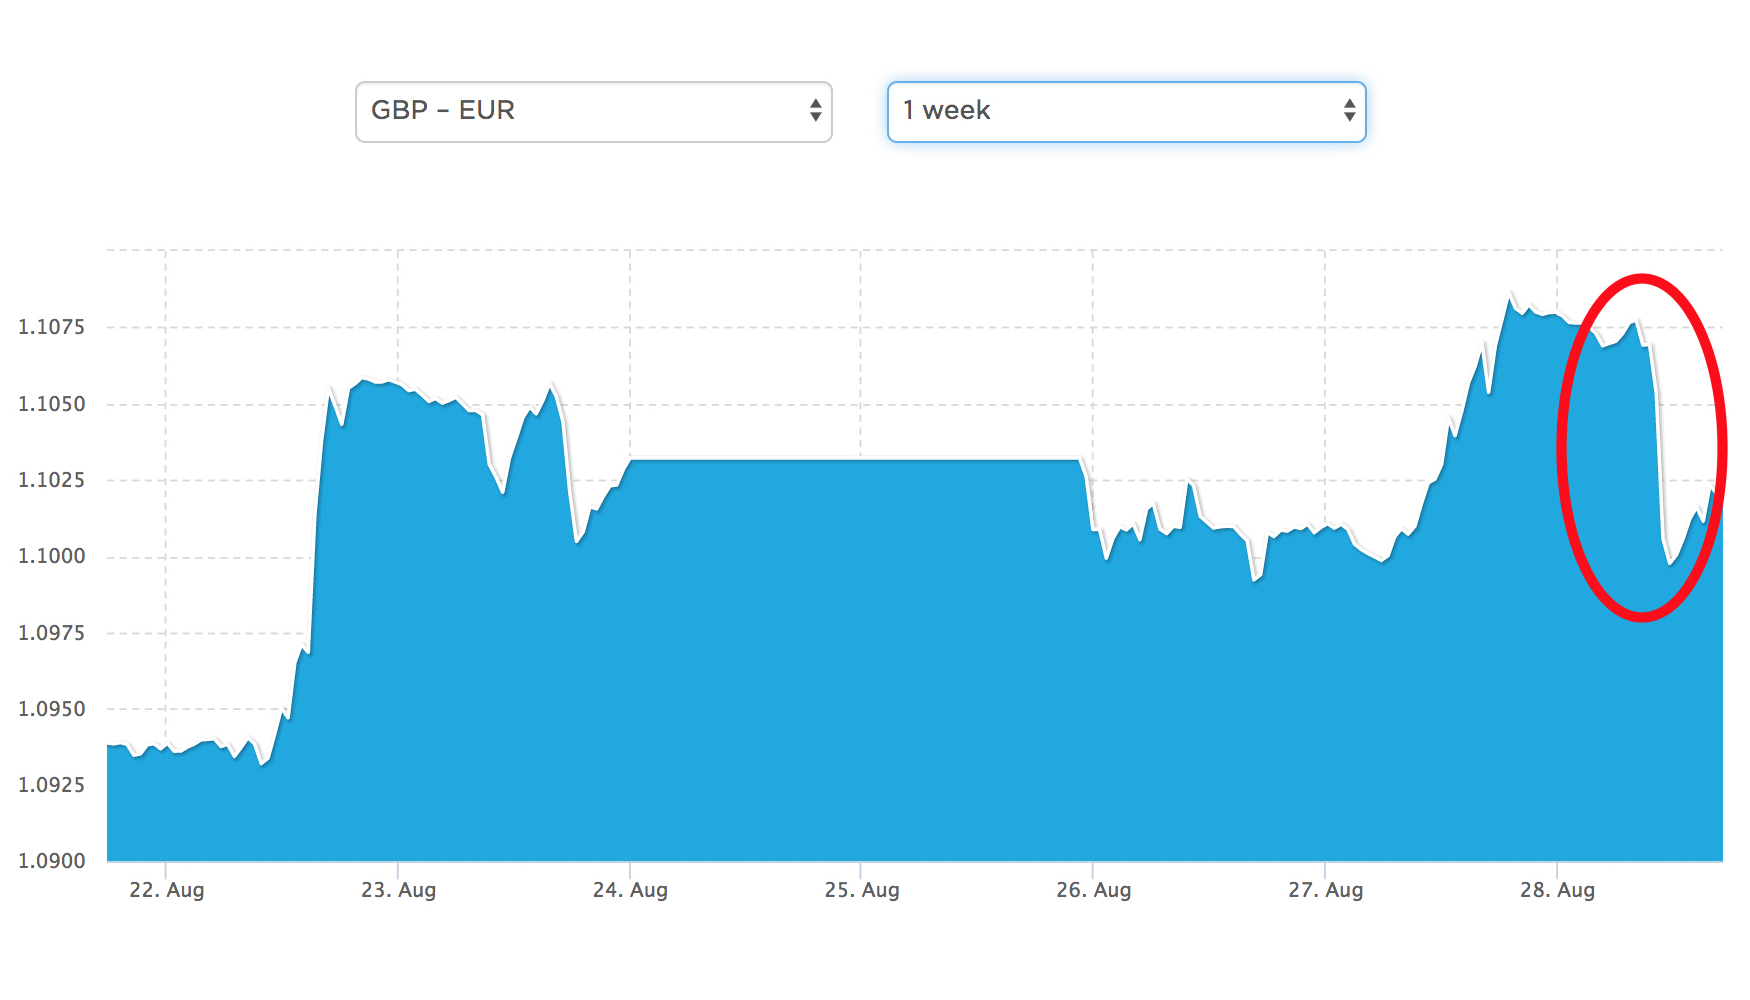Click the arrows on the 1 week selector
This screenshot has height=1000, width=1750.
[x=1349, y=111]
